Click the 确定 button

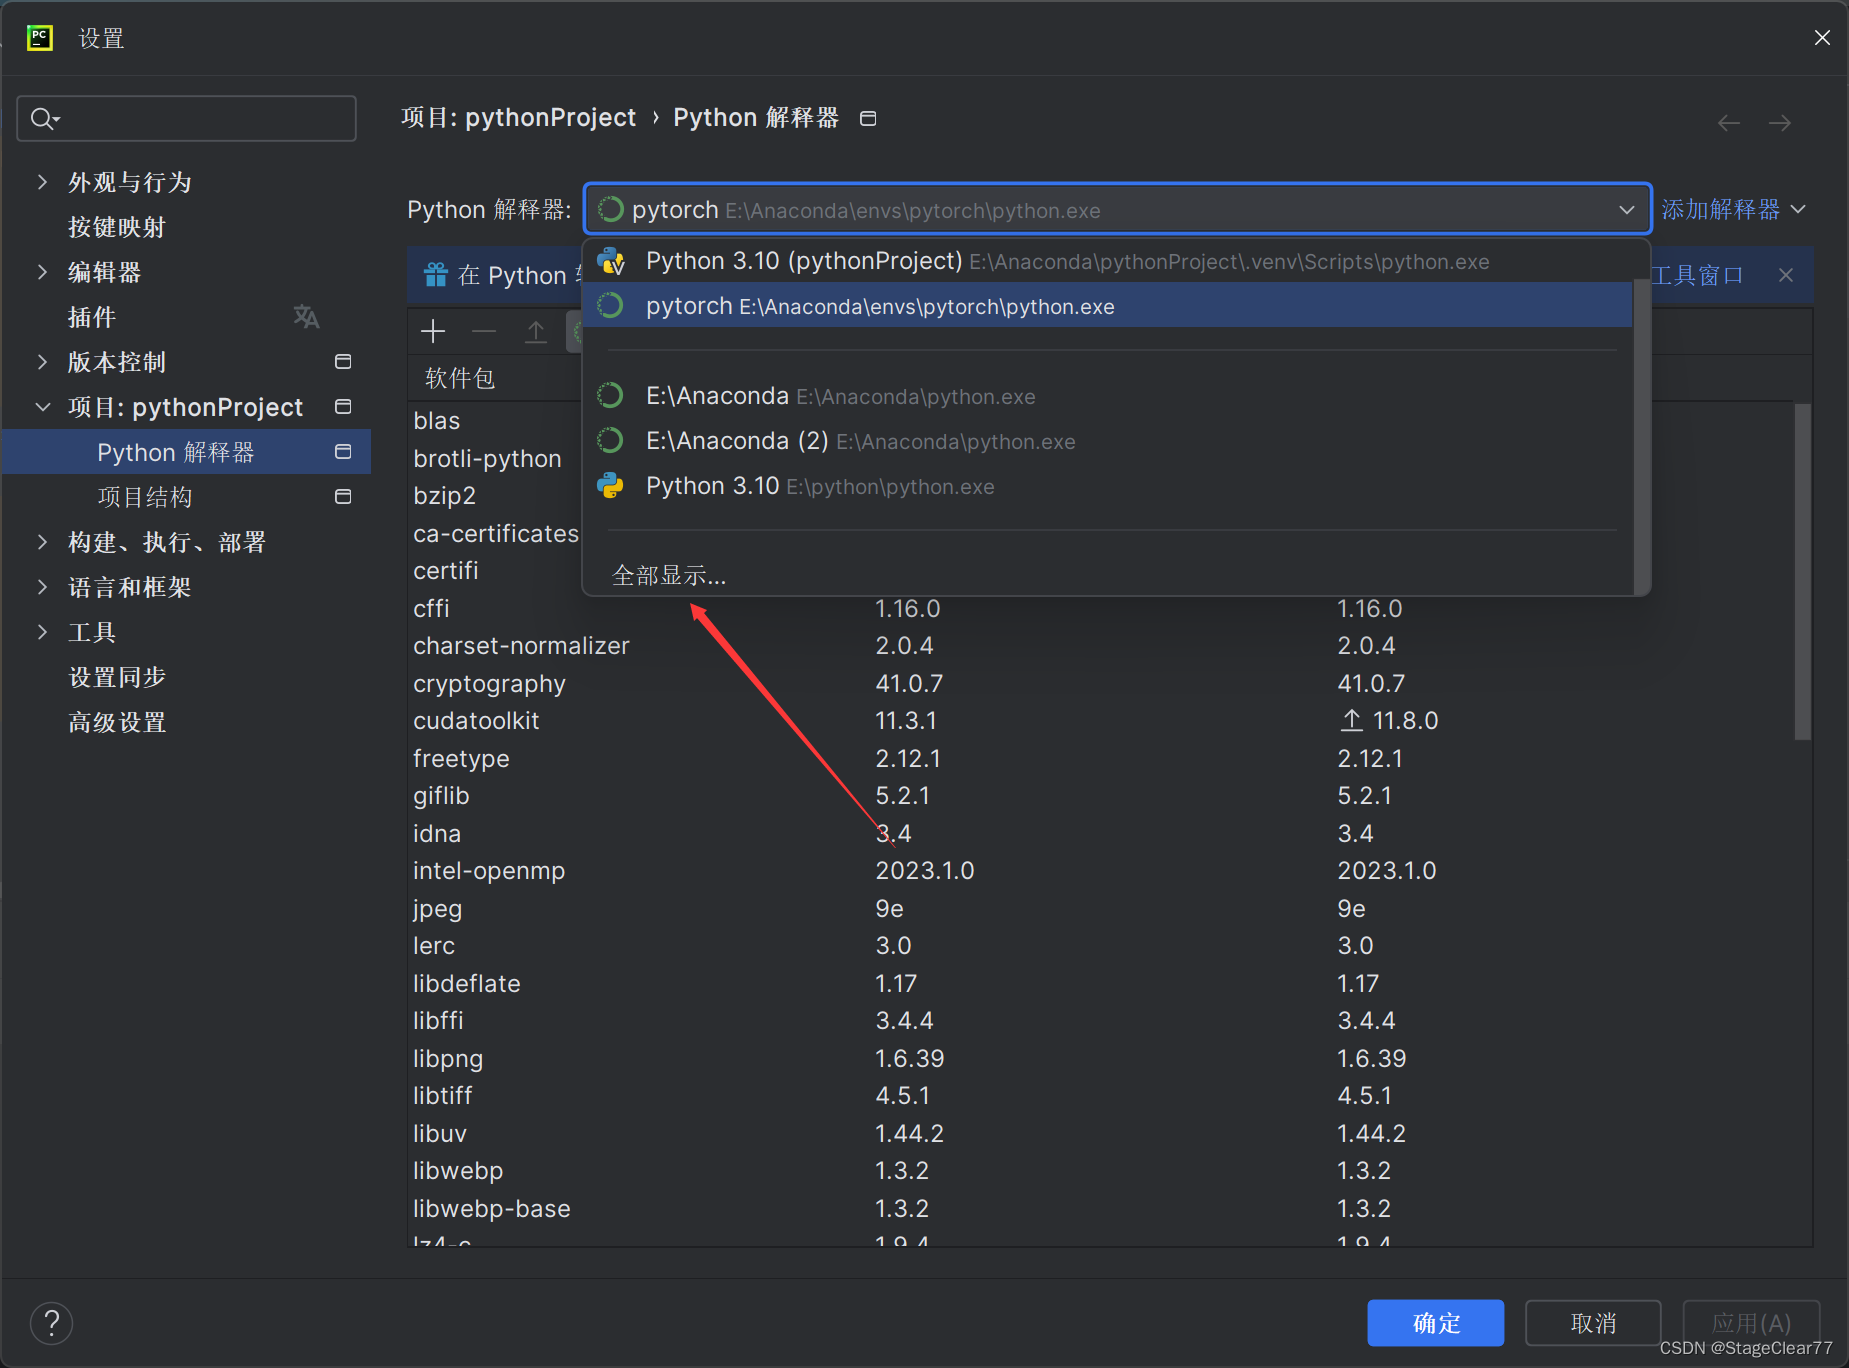[x=1435, y=1323]
